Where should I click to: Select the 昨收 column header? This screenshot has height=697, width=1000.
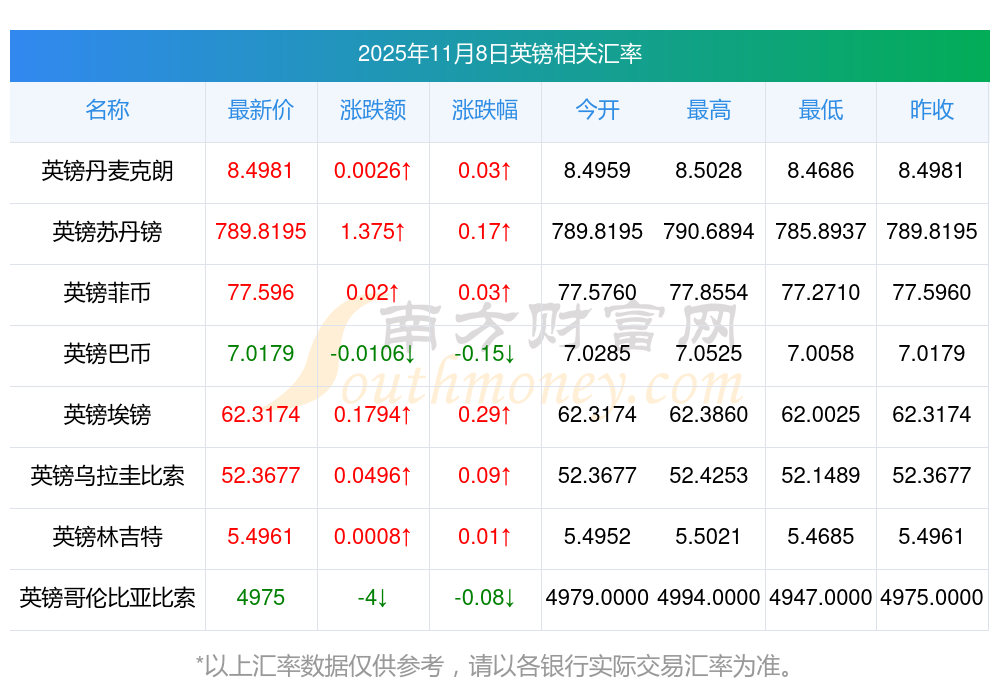(x=932, y=110)
